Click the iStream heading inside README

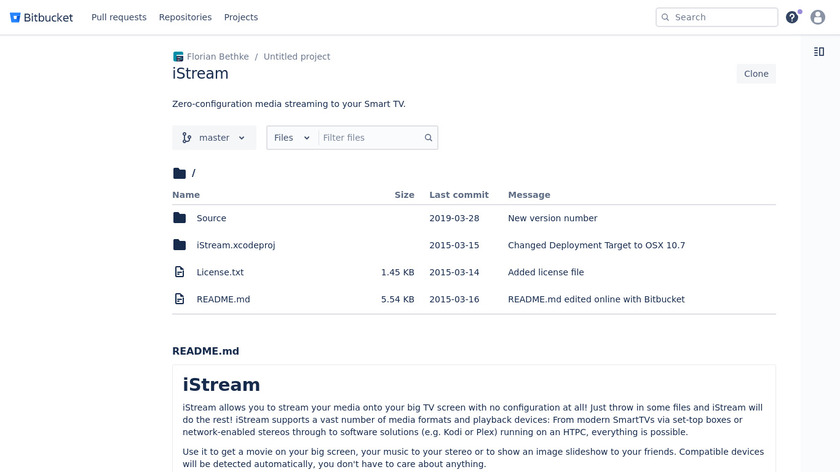[x=221, y=385]
